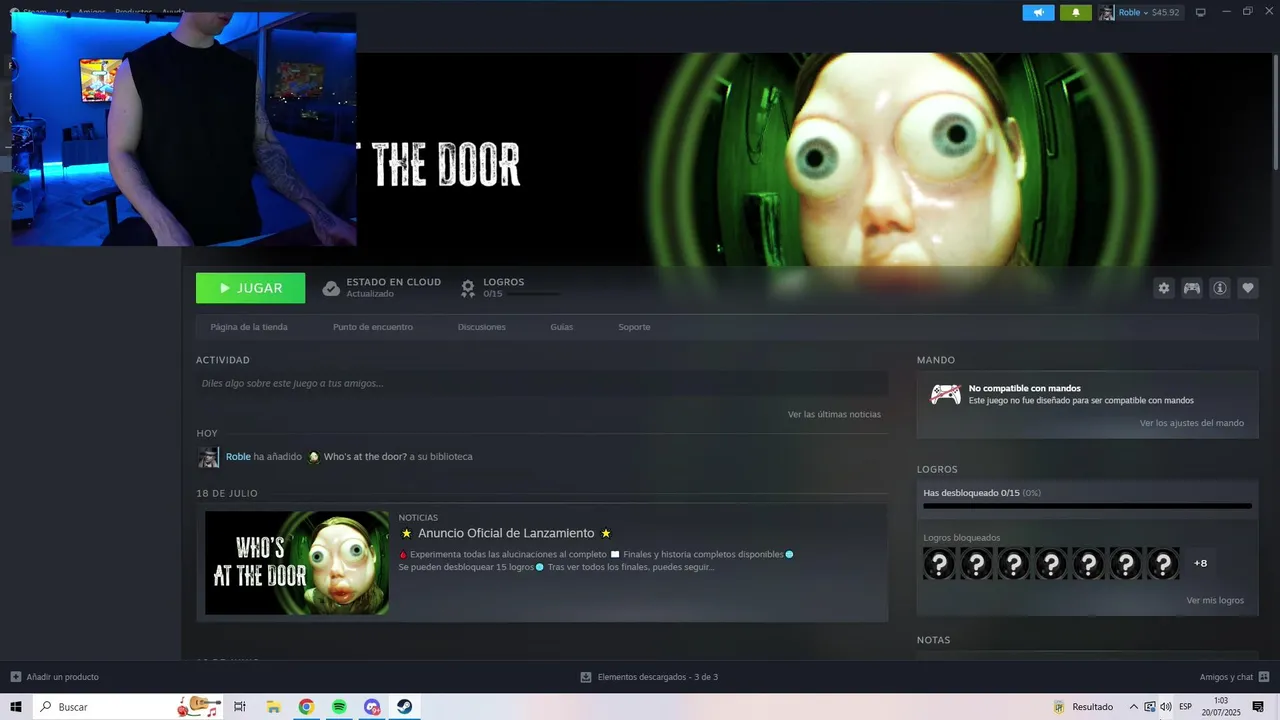Screen dimensions: 1280x720
Task: Open the green notifications bell
Action: tap(1076, 12)
